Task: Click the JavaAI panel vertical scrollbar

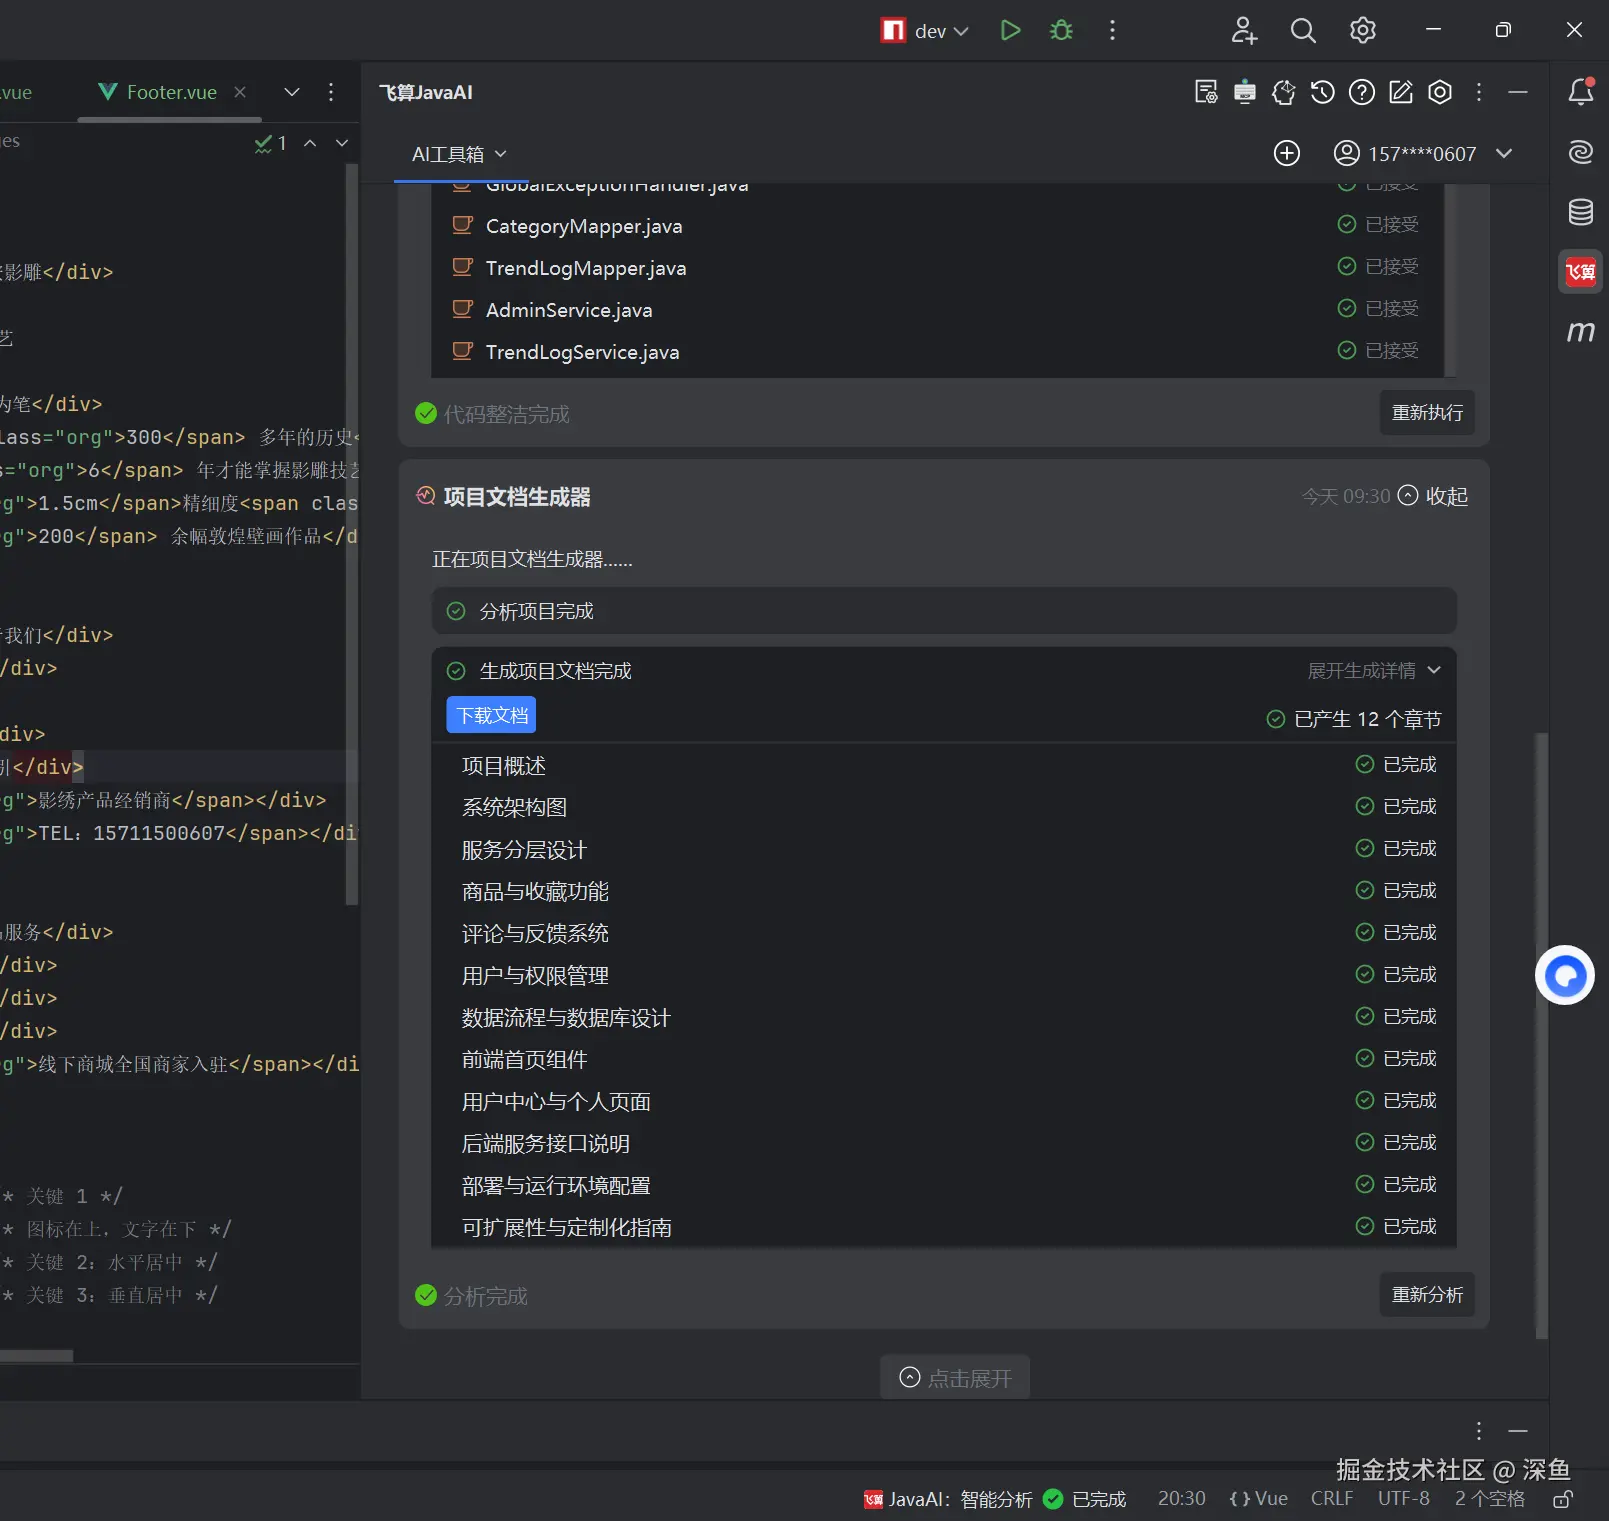Action: click(1542, 1035)
